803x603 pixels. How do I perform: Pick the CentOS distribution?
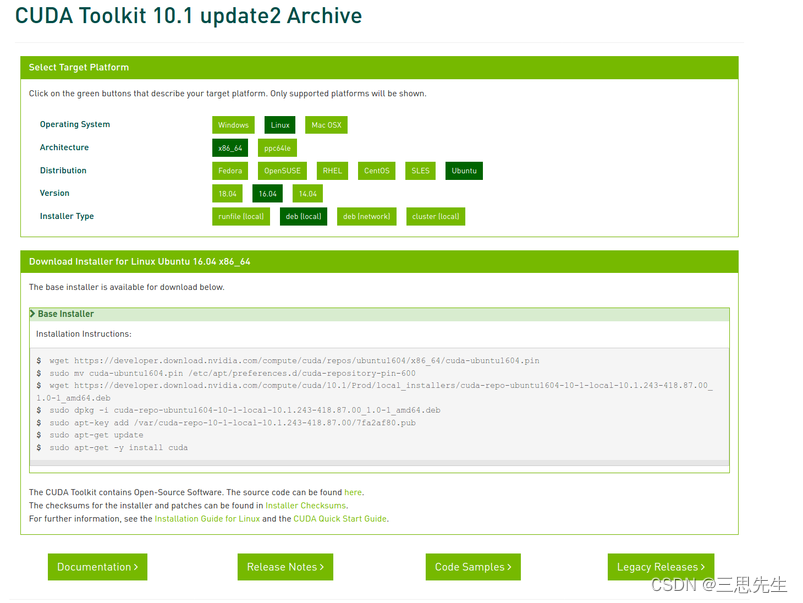(376, 171)
